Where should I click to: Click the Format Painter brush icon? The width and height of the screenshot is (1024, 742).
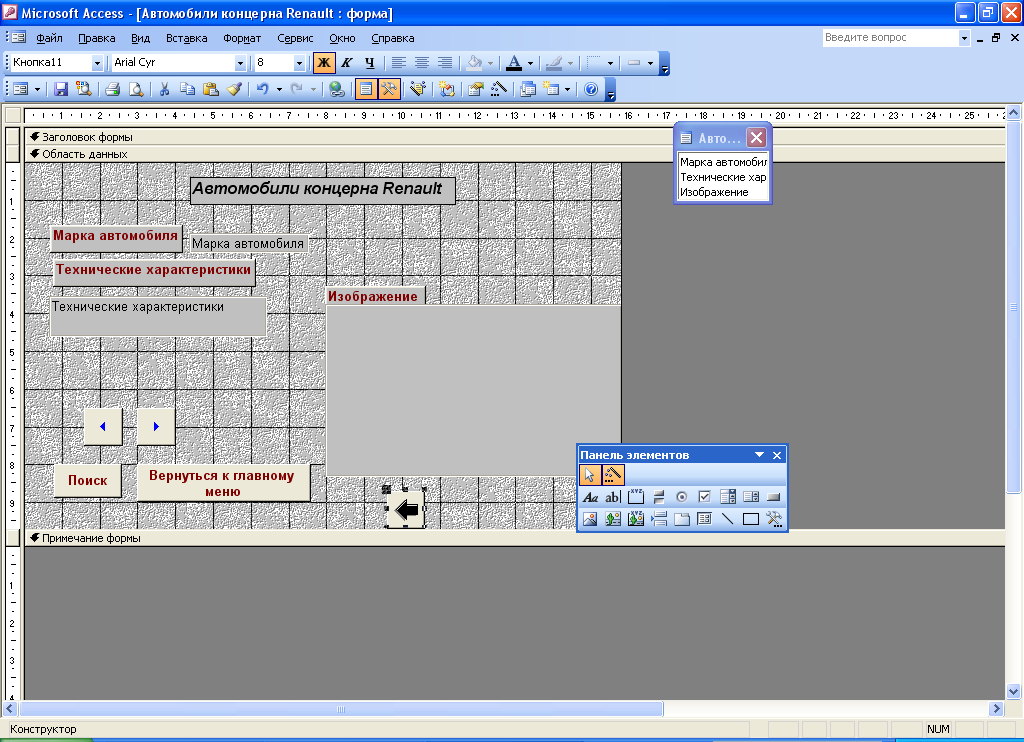pyautogui.click(x=234, y=89)
